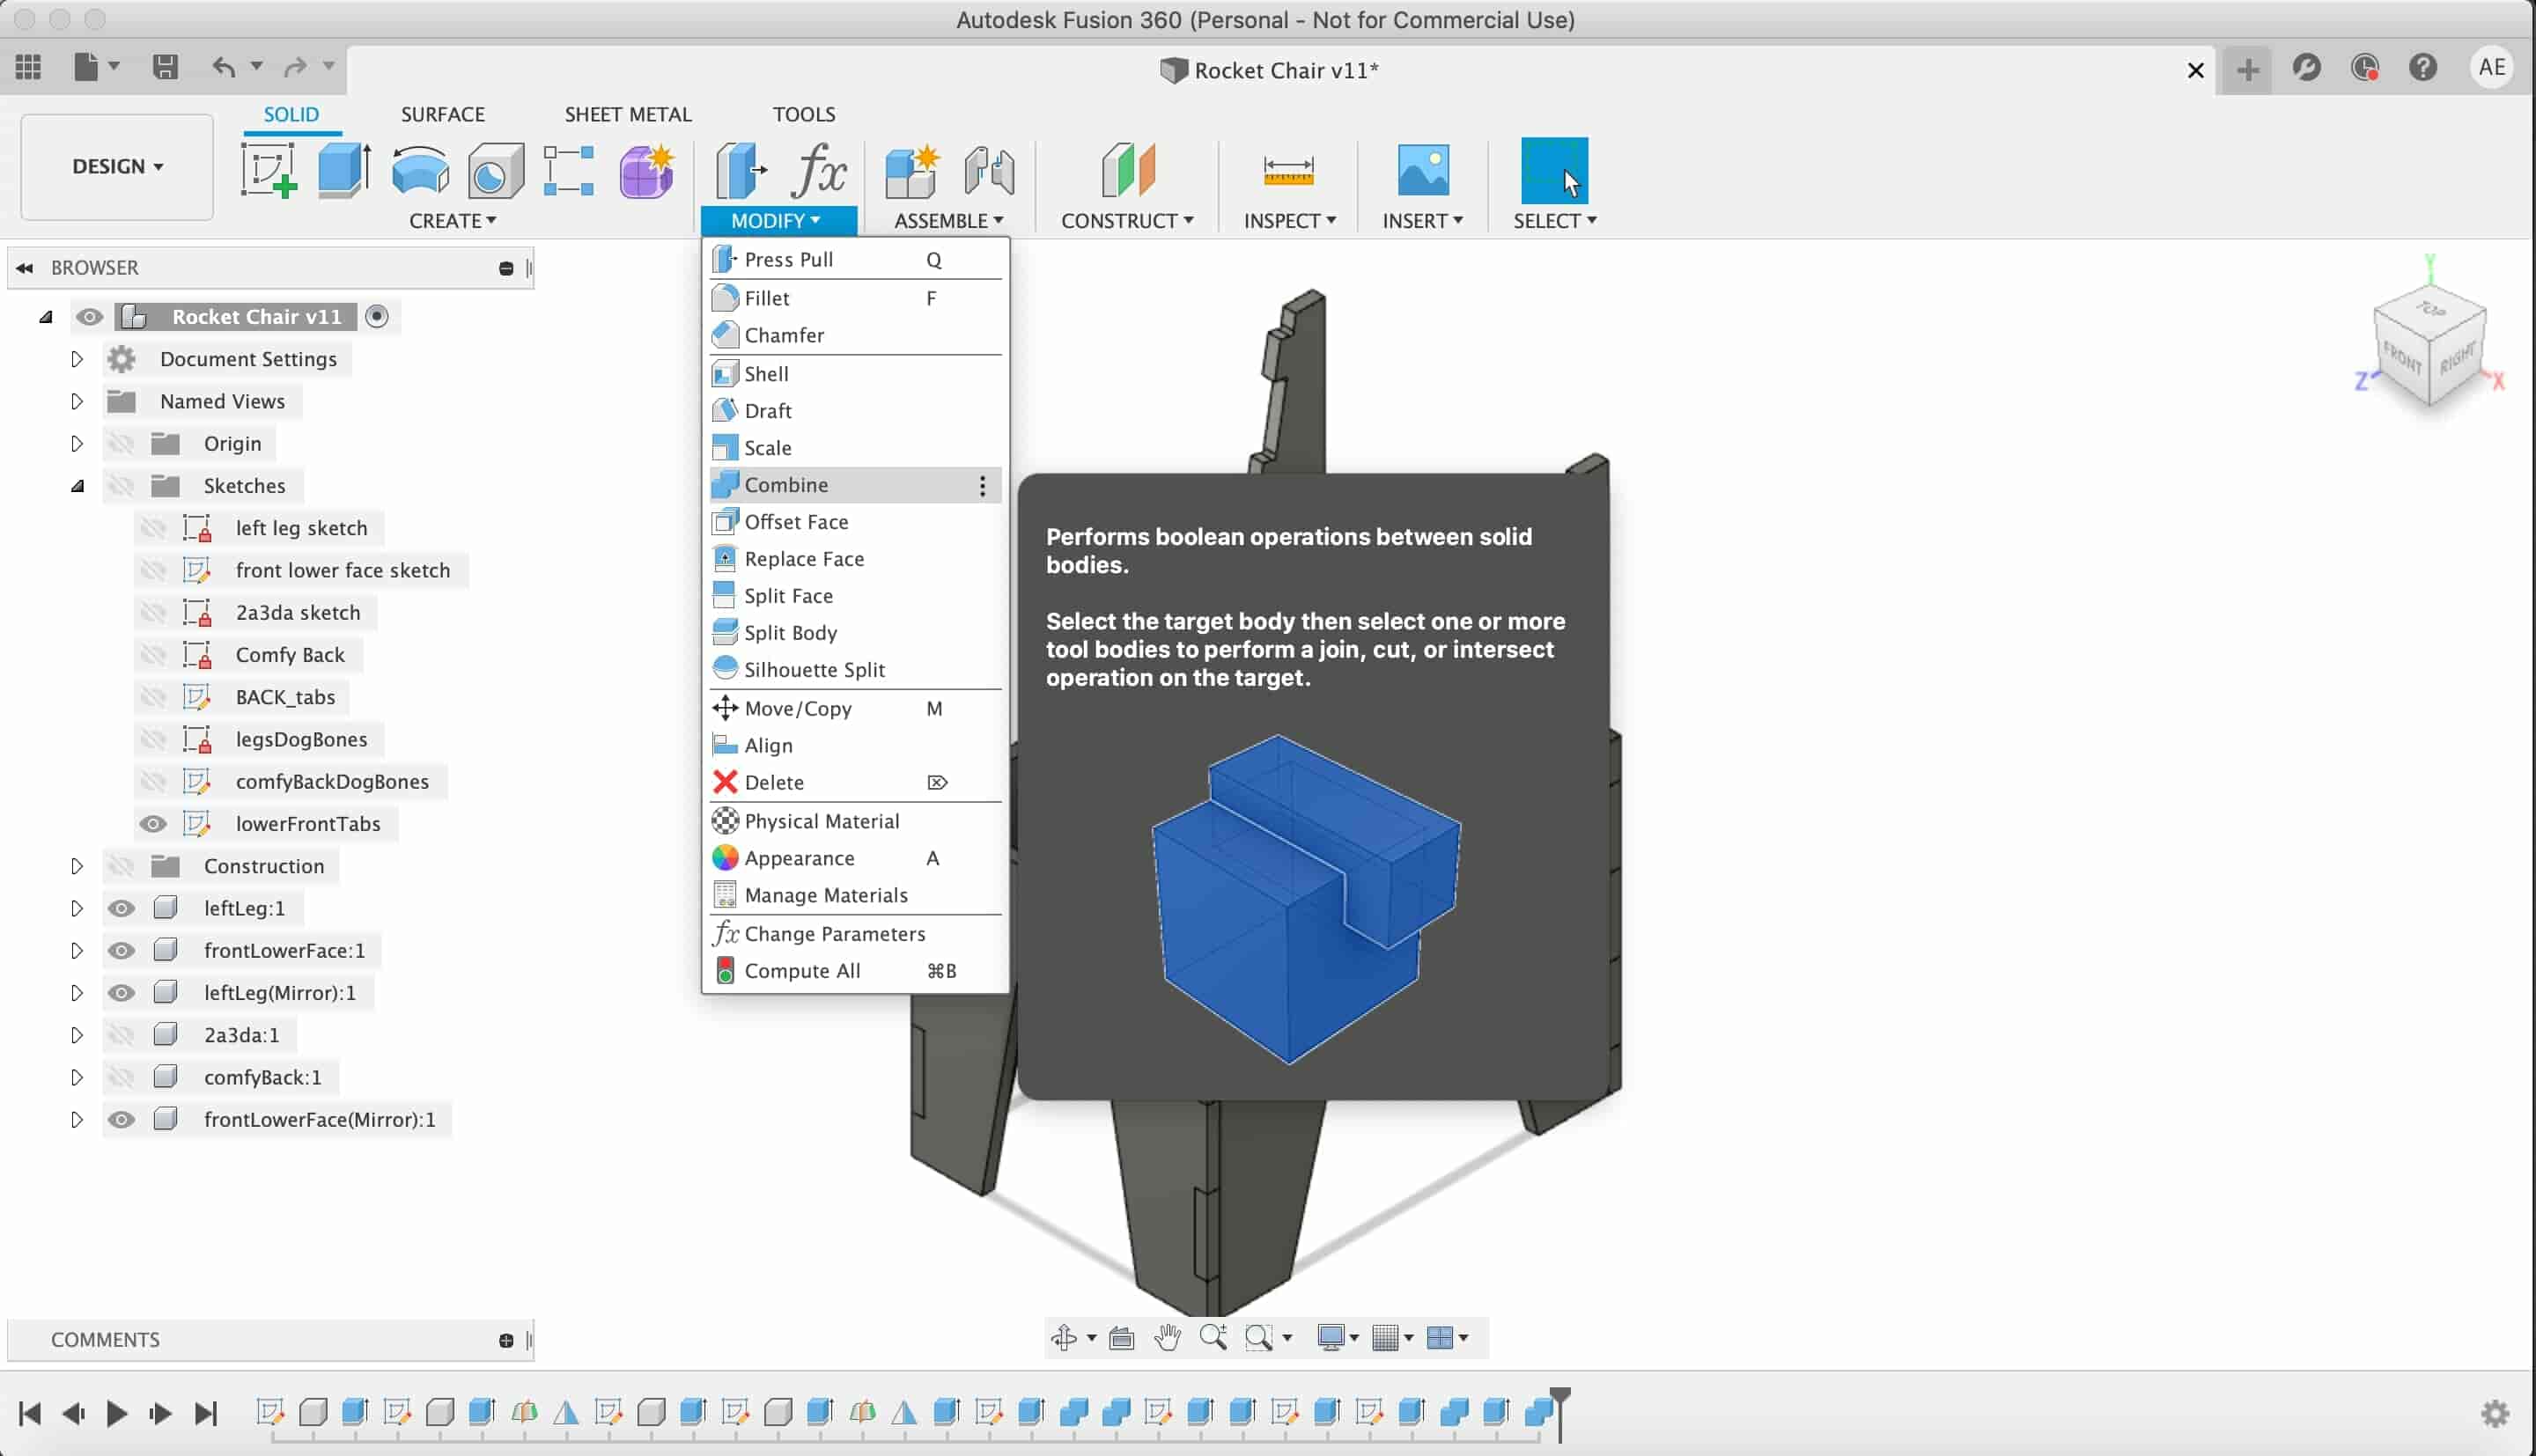The image size is (2536, 1456).
Task: Open the Help question mark icon
Action: (x=2423, y=68)
